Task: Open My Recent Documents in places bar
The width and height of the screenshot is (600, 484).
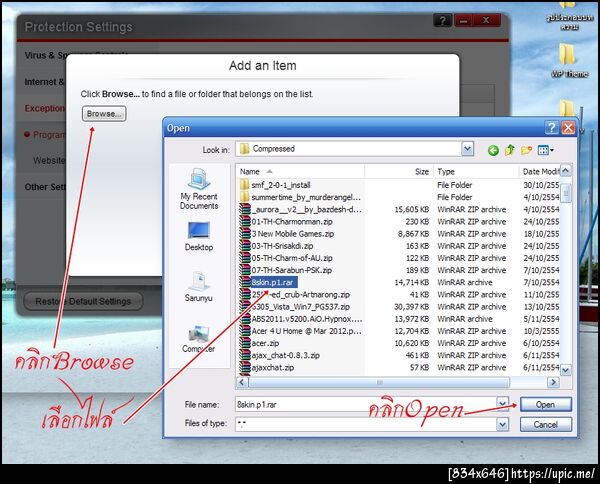Action: (x=199, y=189)
